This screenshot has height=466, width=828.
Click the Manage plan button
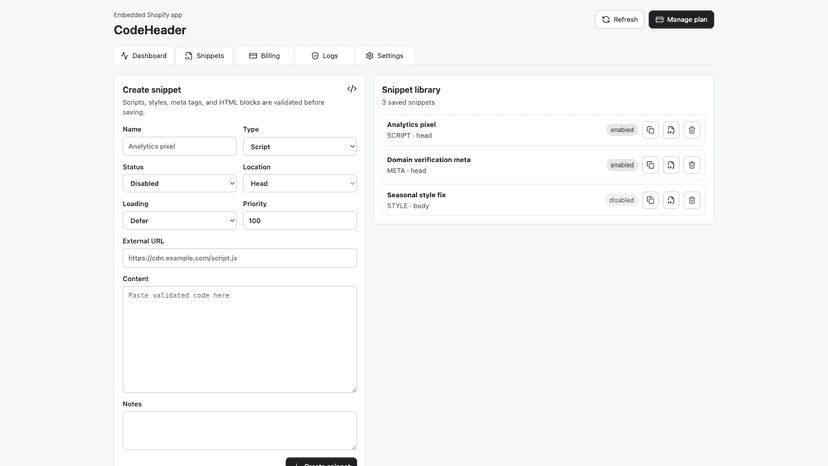(x=681, y=20)
